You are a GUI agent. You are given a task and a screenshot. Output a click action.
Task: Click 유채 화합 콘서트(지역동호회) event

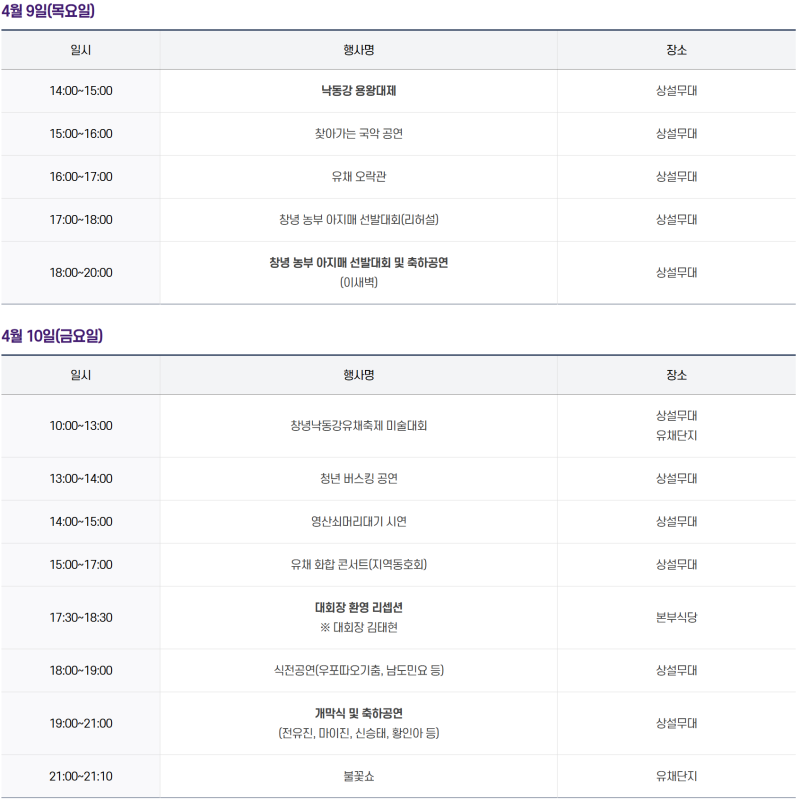358,565
